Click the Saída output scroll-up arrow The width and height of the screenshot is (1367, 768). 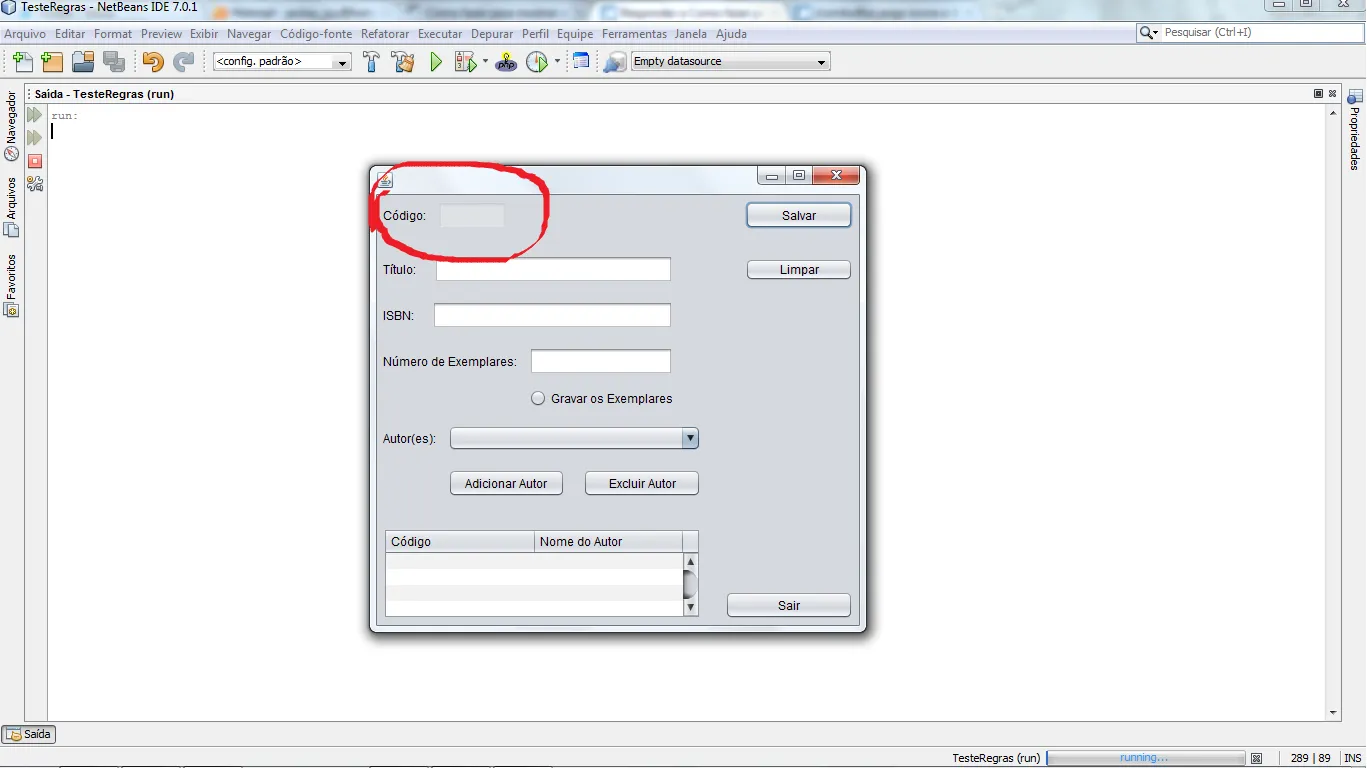pos(1333,112)
